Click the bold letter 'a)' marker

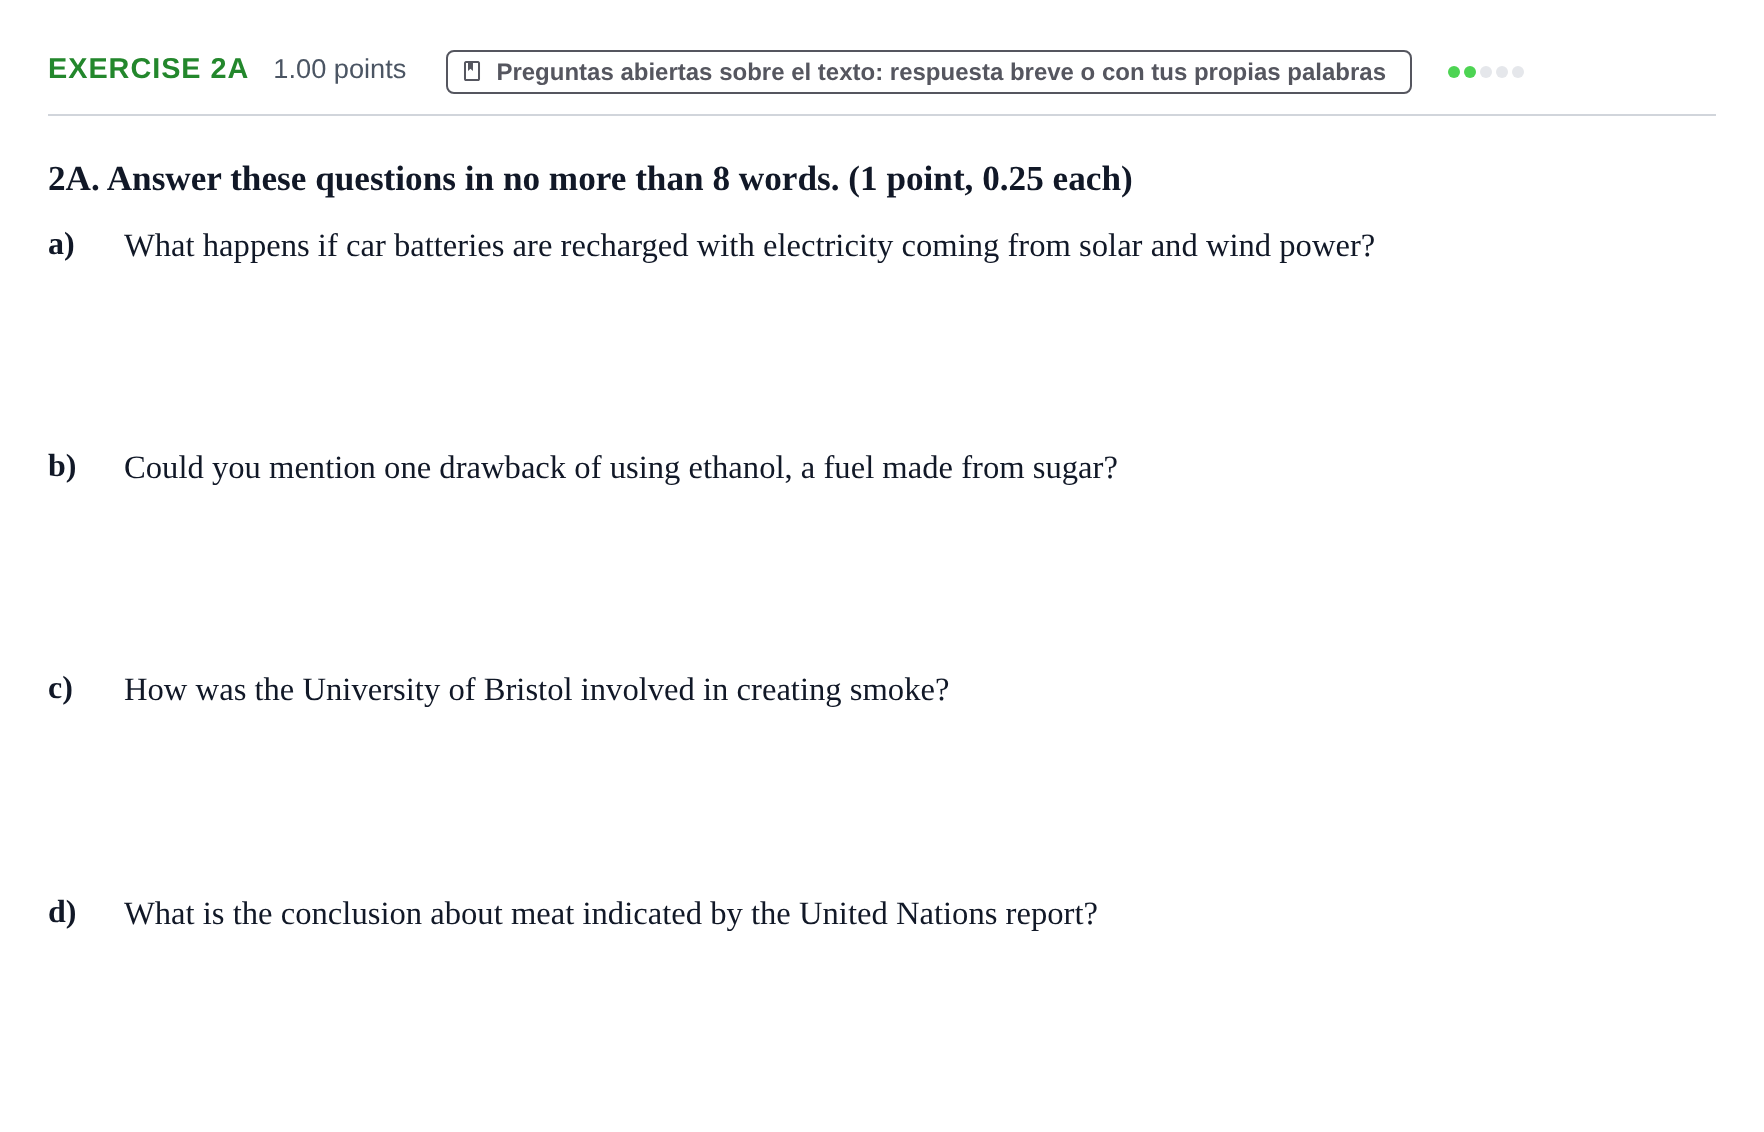click(61, 244)
